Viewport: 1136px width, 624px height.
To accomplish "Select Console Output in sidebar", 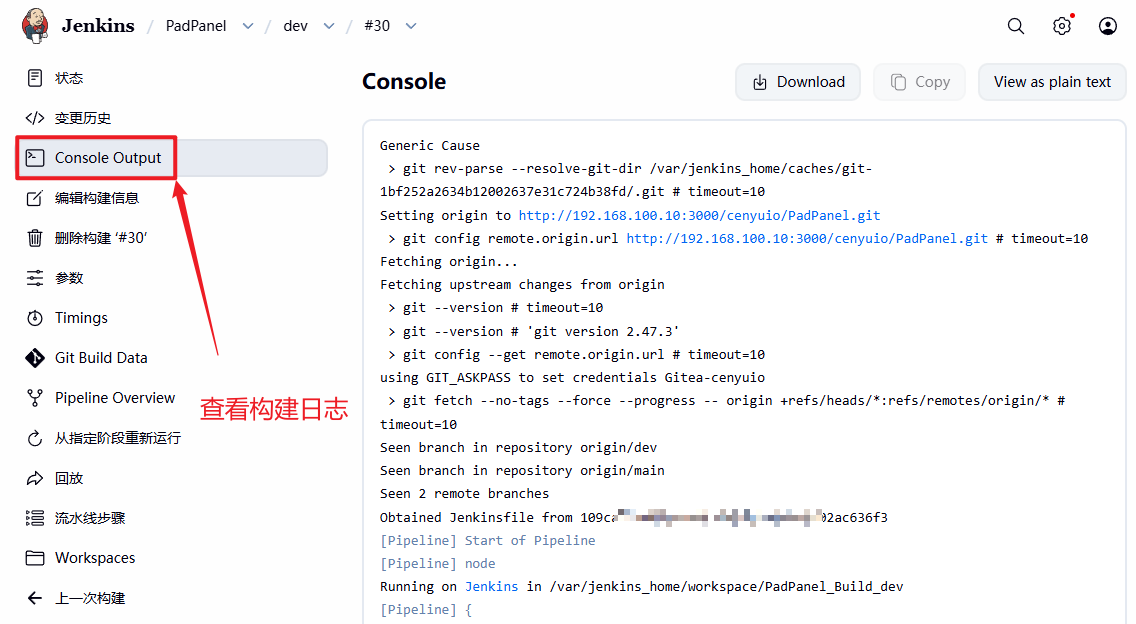I will (108, 158).
